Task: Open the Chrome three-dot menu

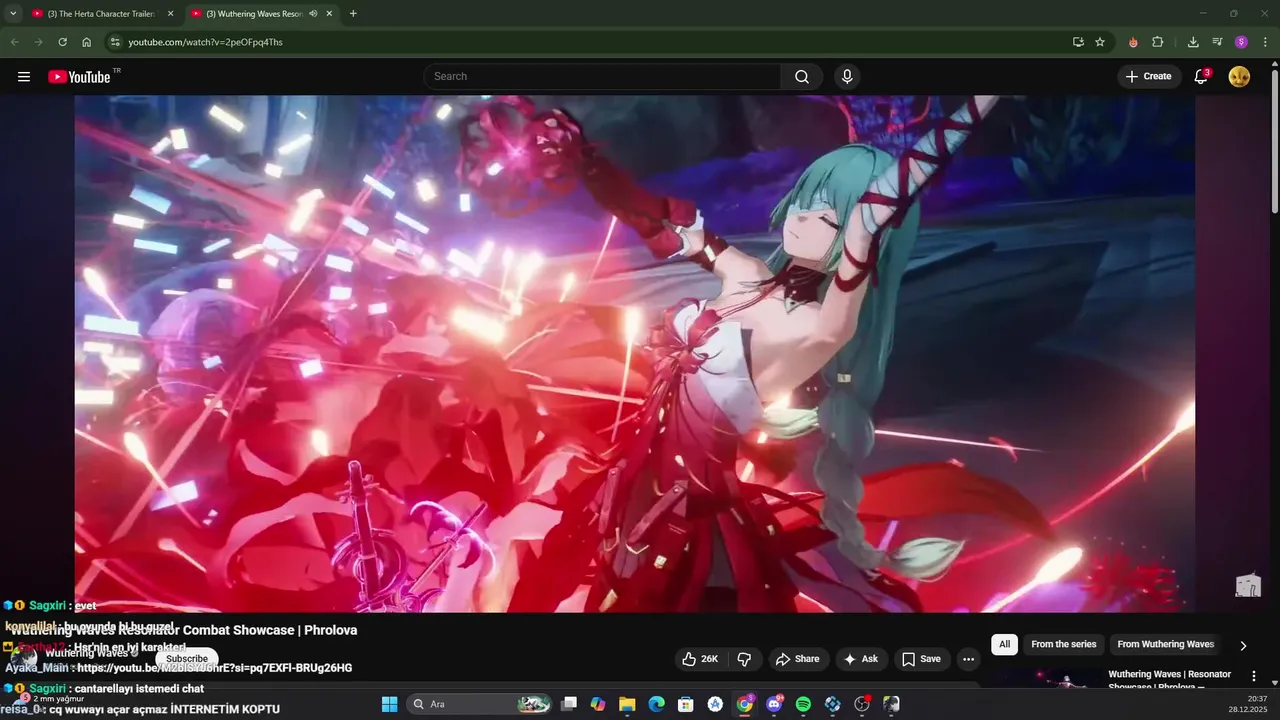Action: (x=1266, y=42)
